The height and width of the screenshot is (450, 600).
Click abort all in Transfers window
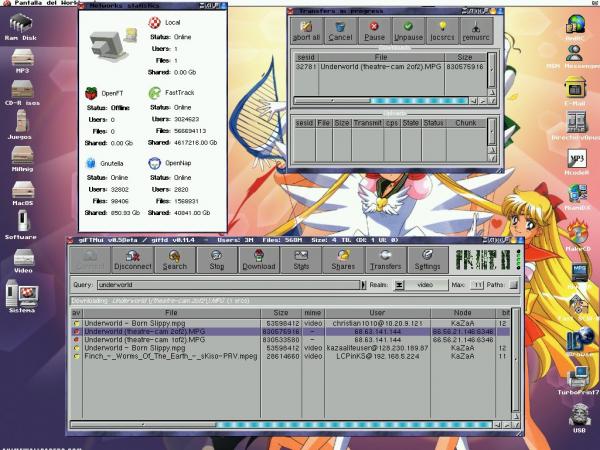point(307,31)
